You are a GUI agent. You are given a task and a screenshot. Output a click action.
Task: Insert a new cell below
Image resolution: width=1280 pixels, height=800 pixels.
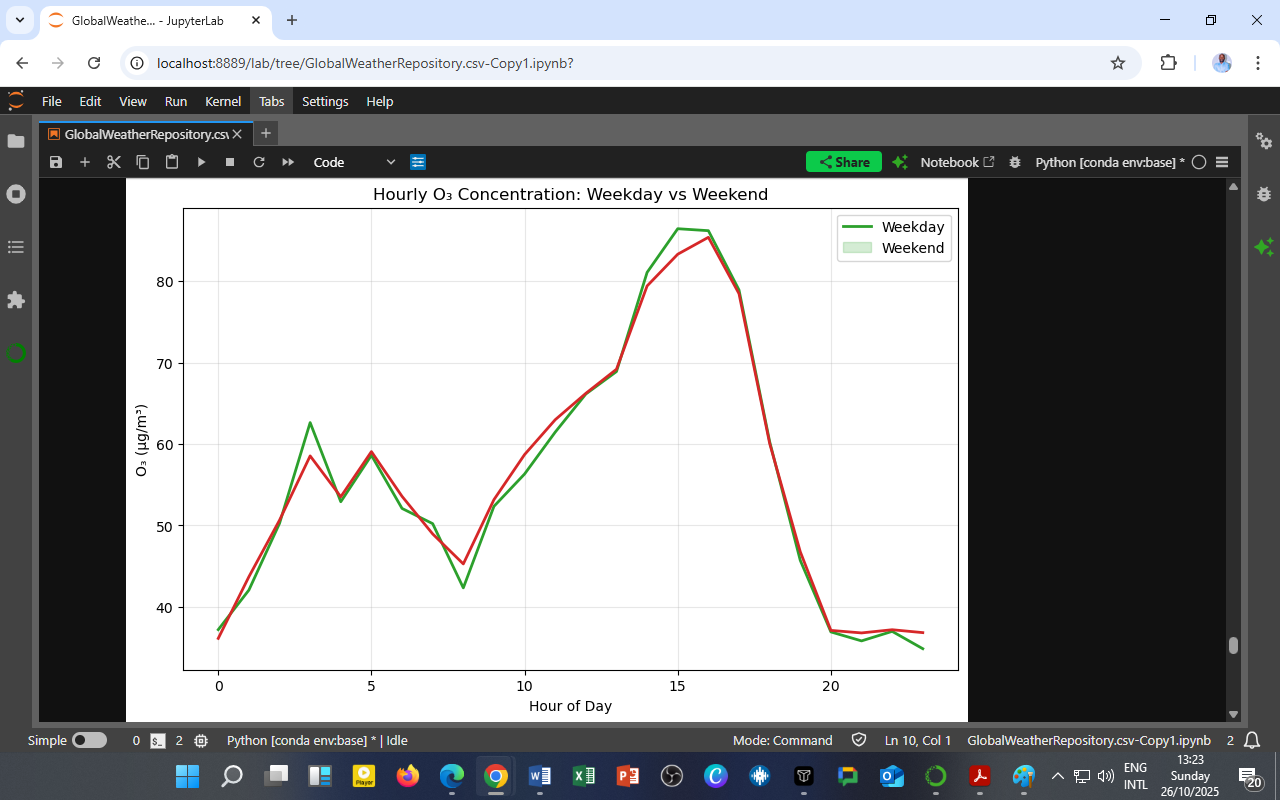pyautogui.click(x=85, y=162)
